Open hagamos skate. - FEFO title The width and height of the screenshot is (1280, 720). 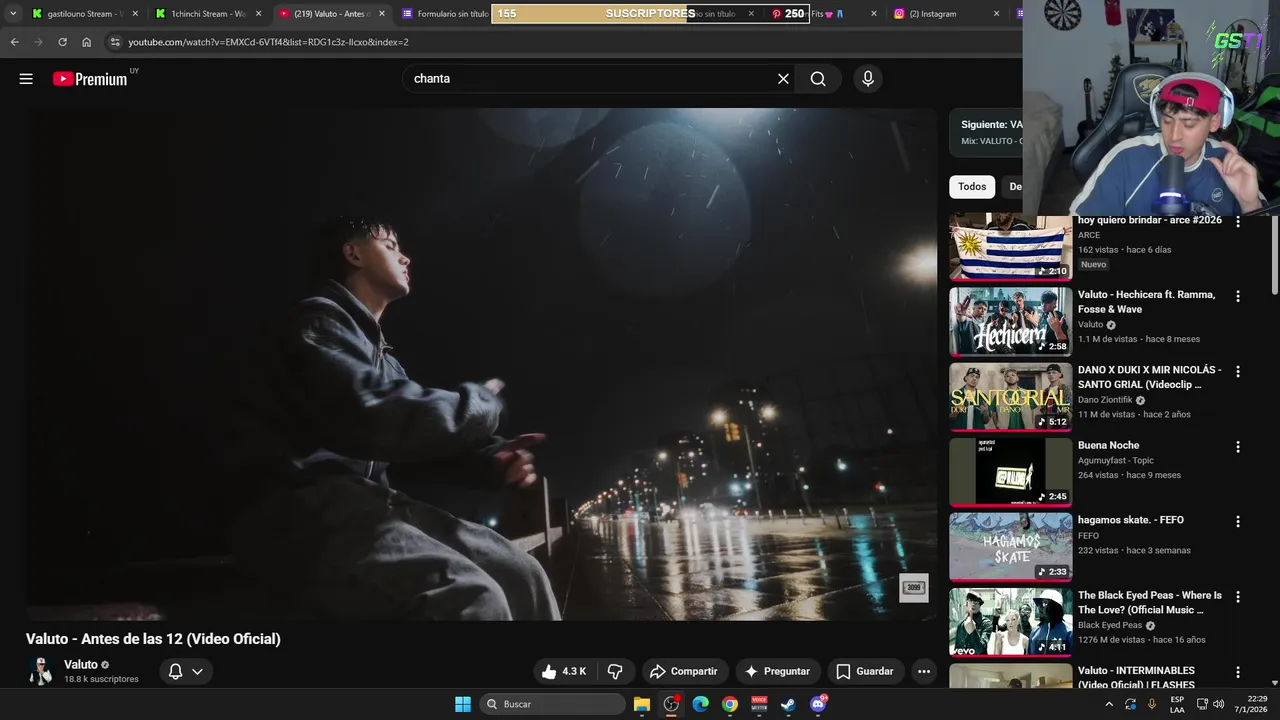click(x=1131, y=520)
